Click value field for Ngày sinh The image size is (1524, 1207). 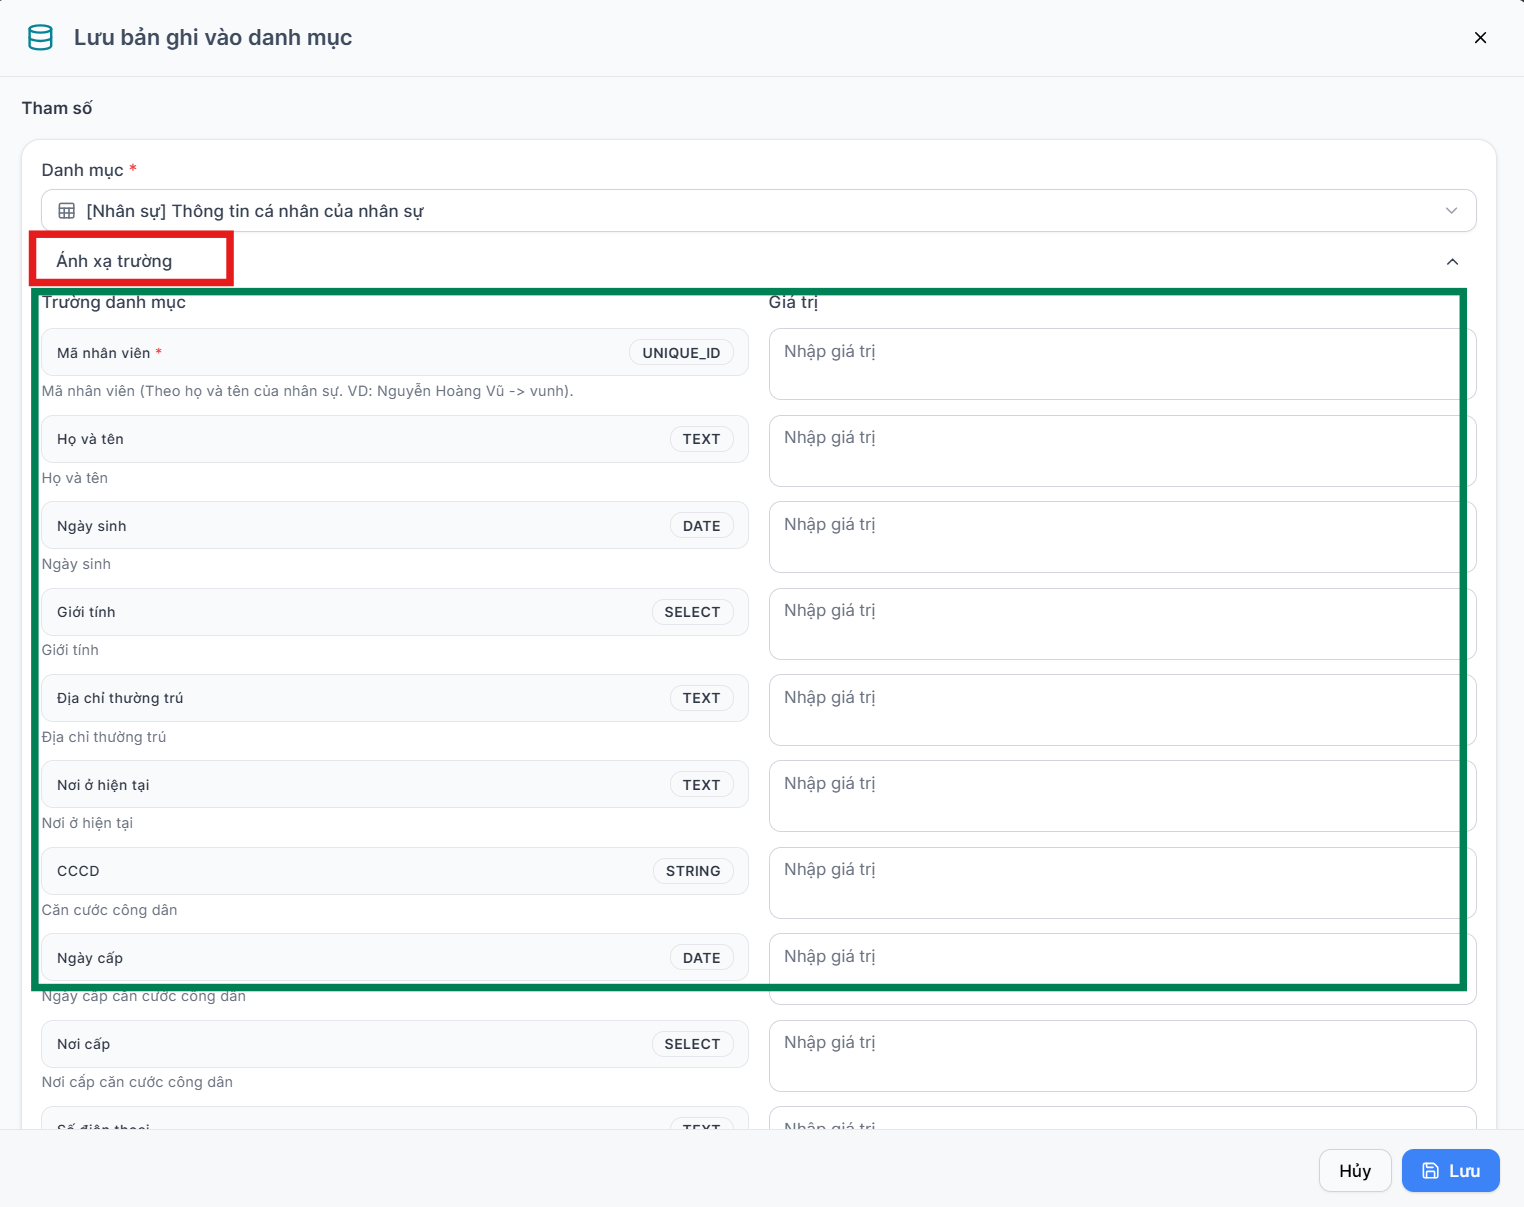coord(1122,537)
